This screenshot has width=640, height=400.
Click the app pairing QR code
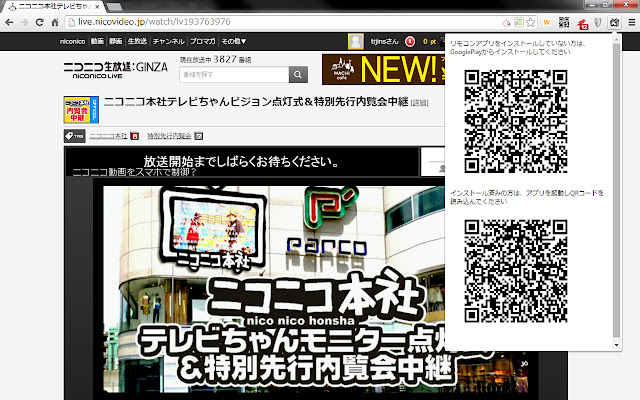click(516, 271)
